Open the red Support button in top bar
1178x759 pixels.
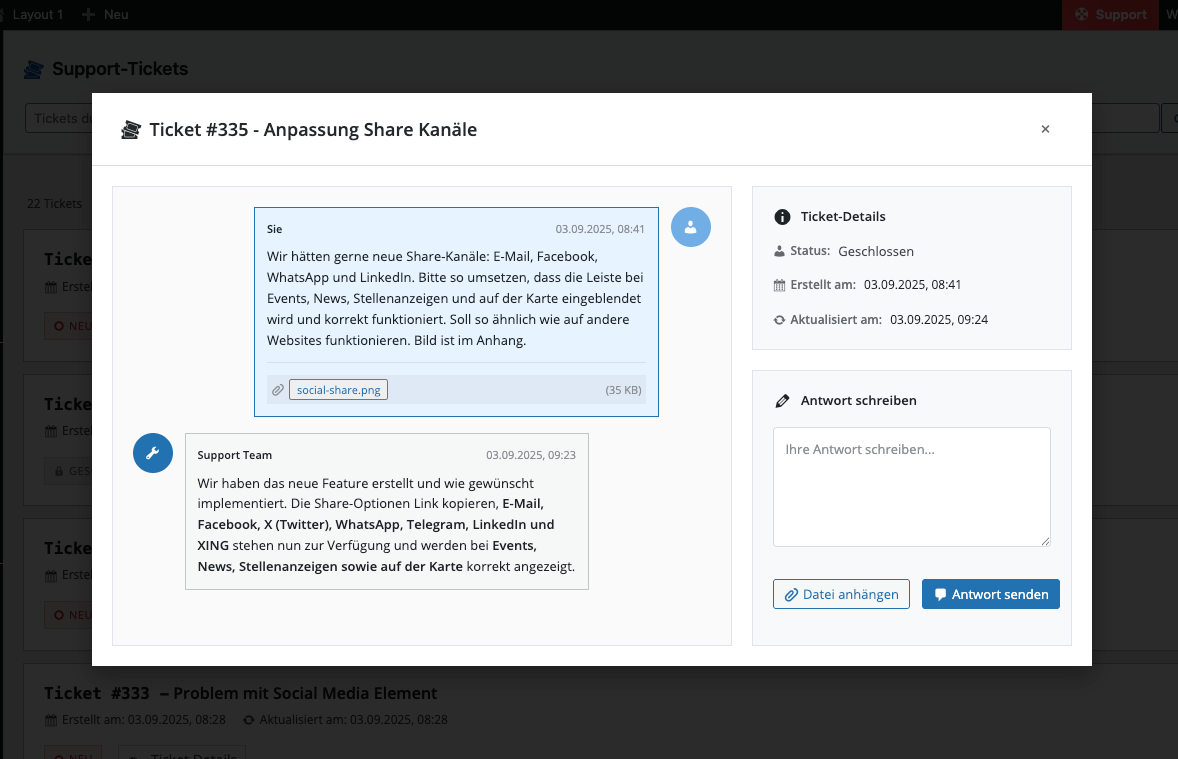[x=1109, y=14]
